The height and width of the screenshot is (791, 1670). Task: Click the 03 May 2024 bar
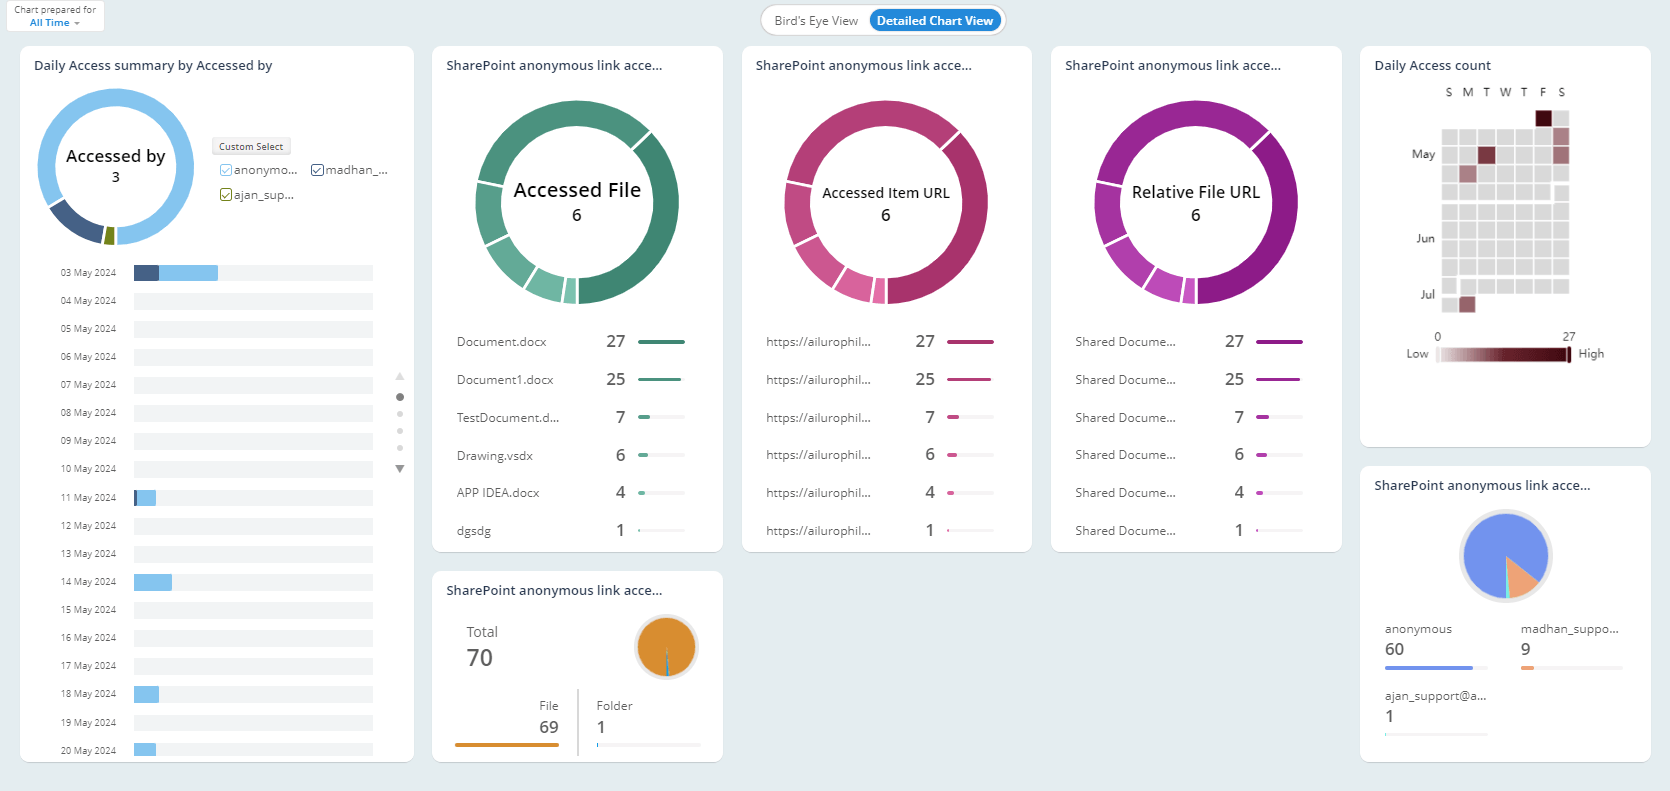(176, 273)
